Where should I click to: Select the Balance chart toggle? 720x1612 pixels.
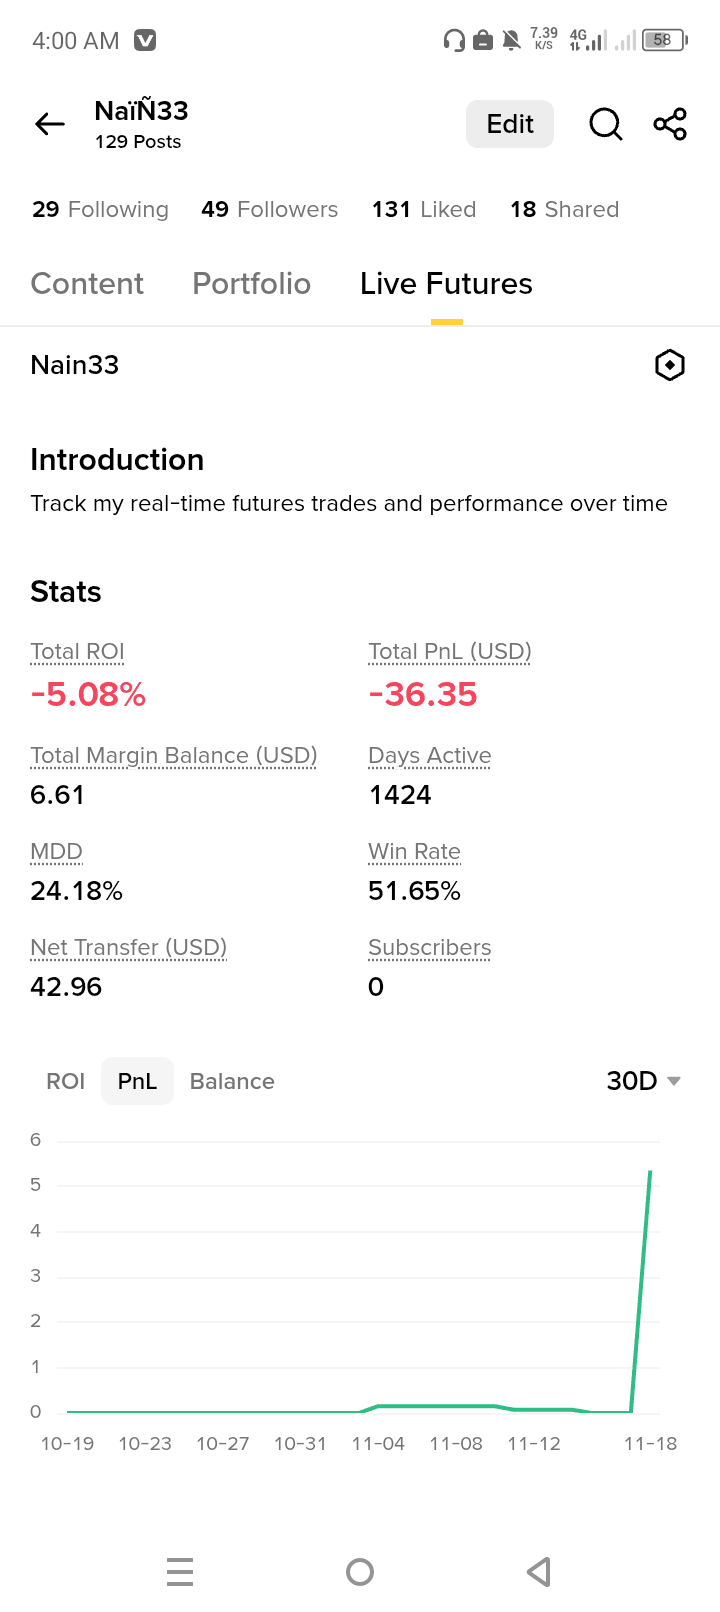click(232, 1081)
